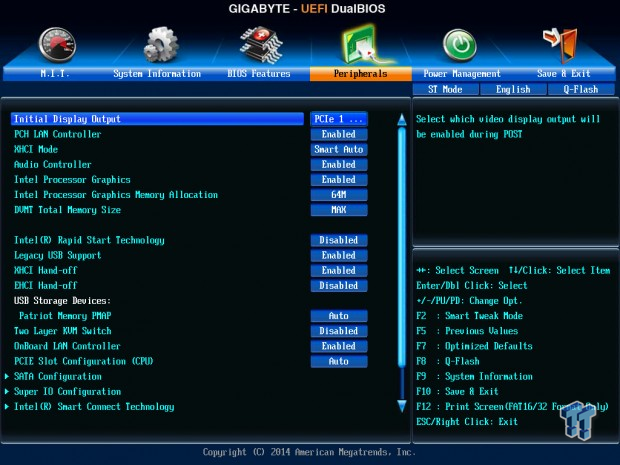
Task: Click F9 System Information help line
Action: point(474,376)
